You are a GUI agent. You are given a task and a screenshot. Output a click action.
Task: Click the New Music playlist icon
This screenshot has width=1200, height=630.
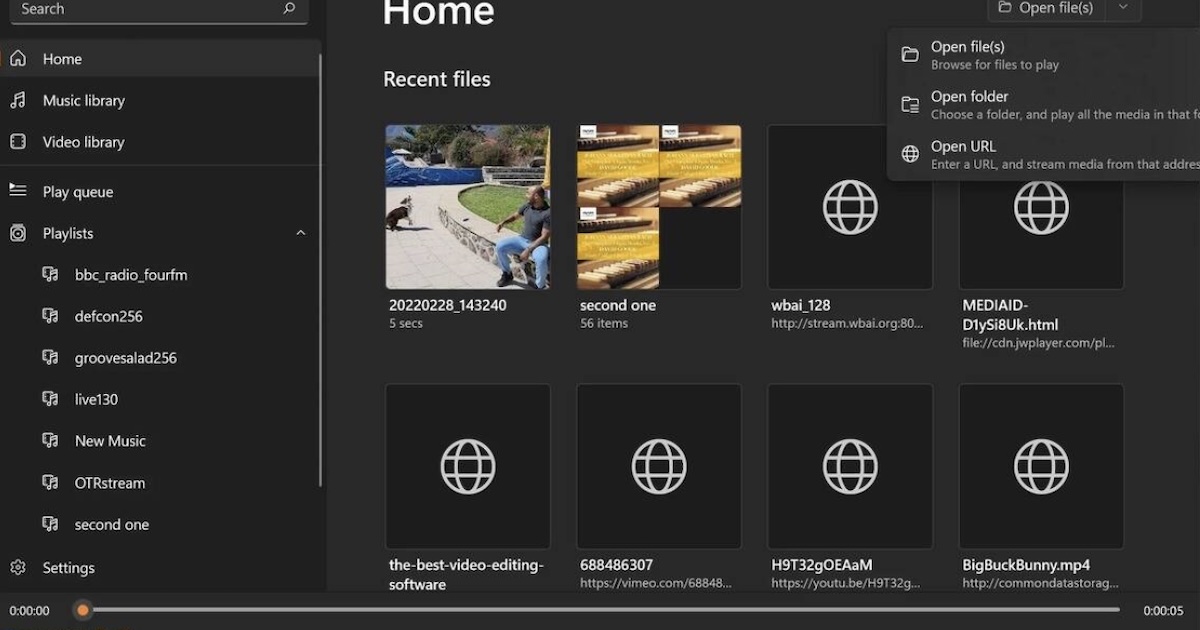pos(50,441)
